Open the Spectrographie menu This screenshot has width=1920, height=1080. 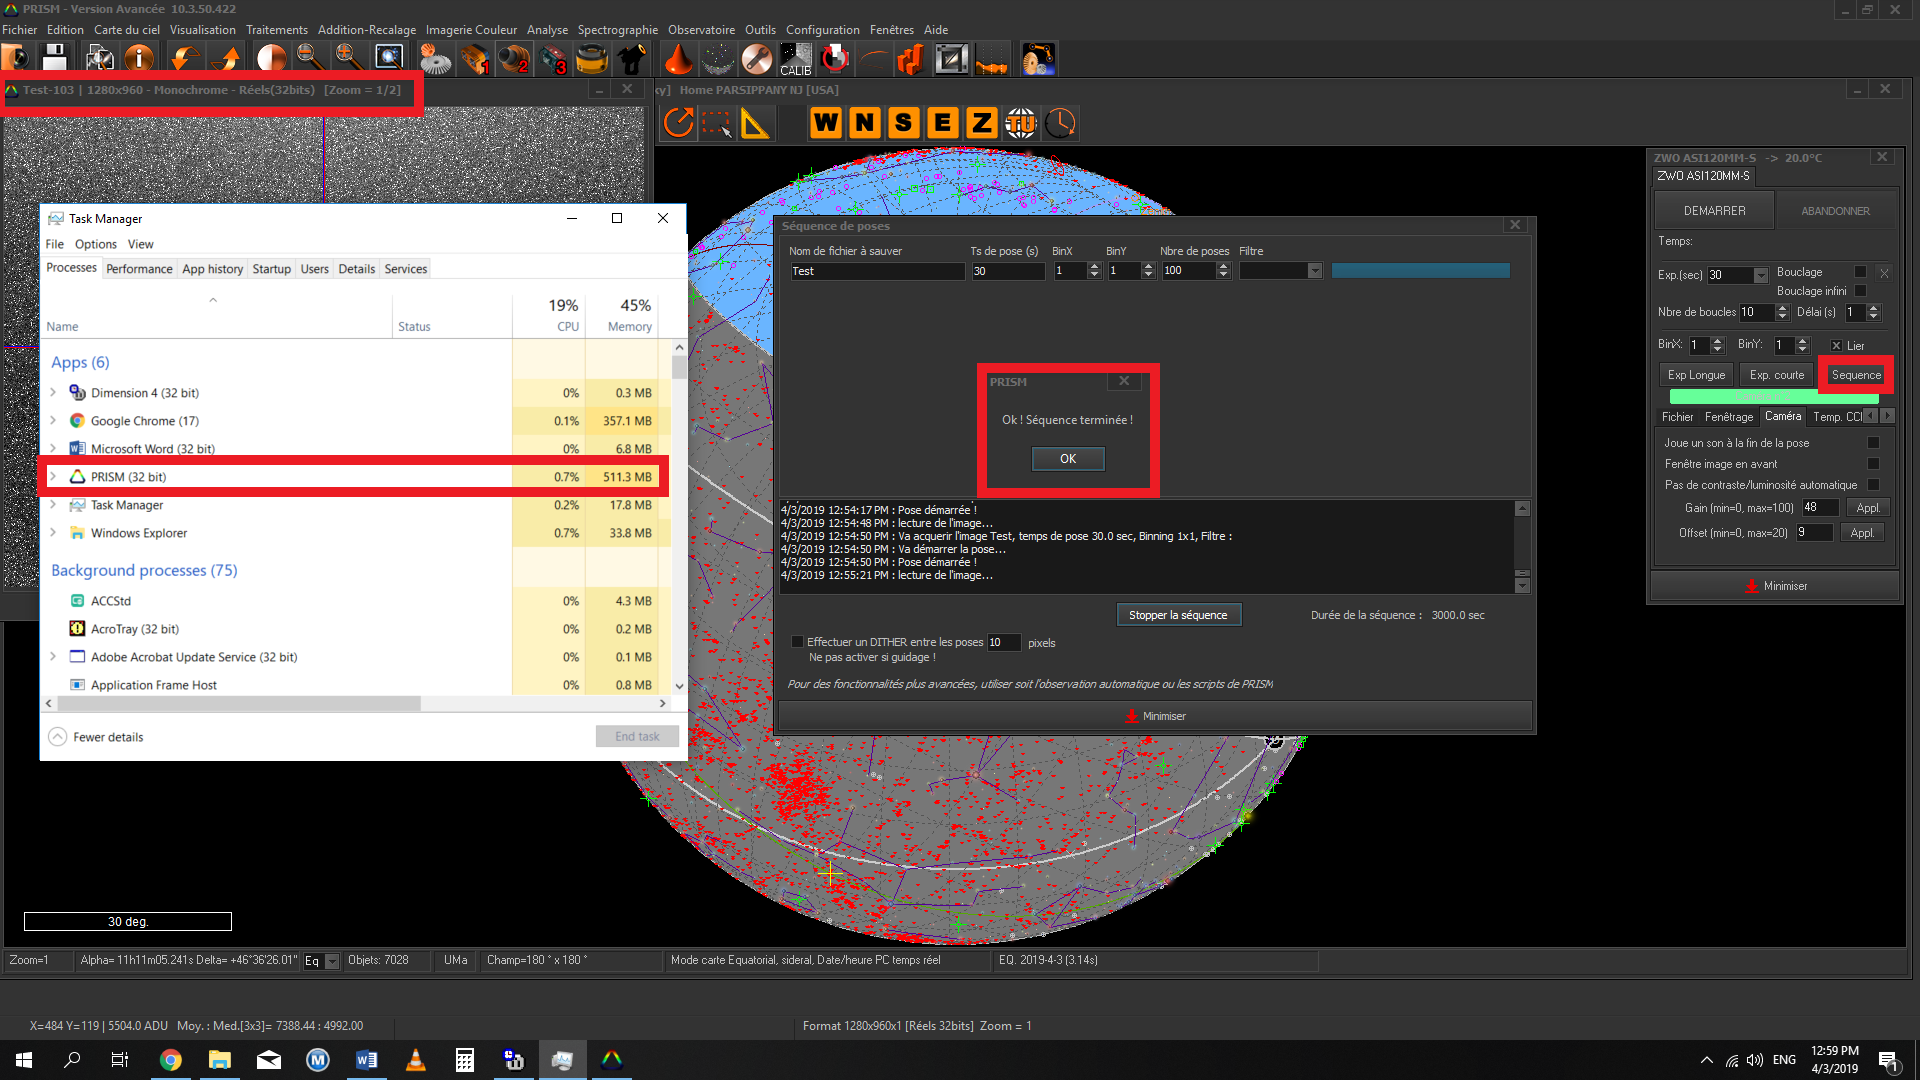pyautogui.click(x=617, y=30)
